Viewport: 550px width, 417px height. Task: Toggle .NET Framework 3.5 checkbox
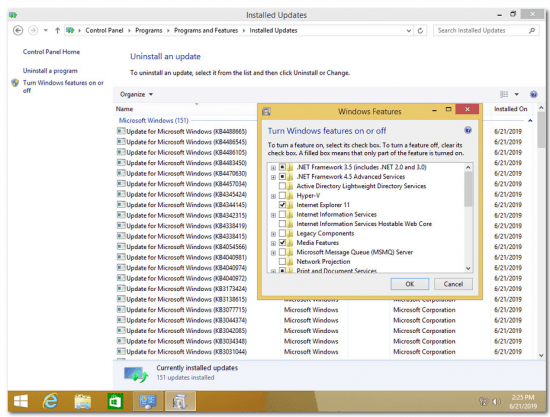coord(282,167)
